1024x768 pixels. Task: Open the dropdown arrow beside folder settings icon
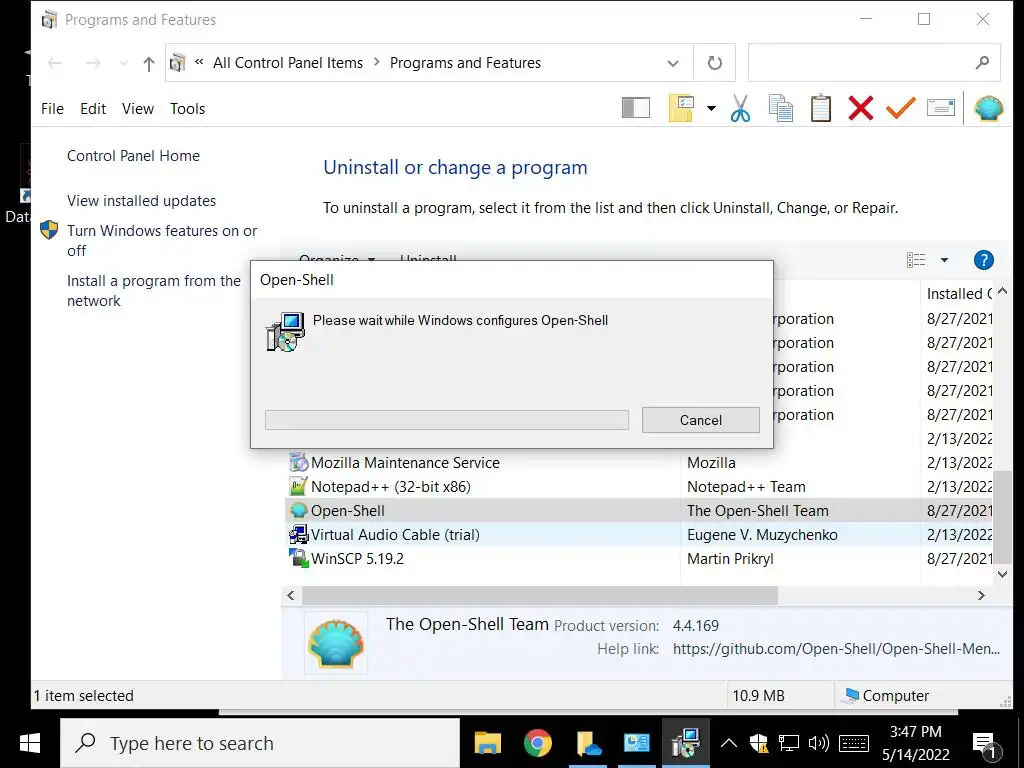tap(711, 108)
